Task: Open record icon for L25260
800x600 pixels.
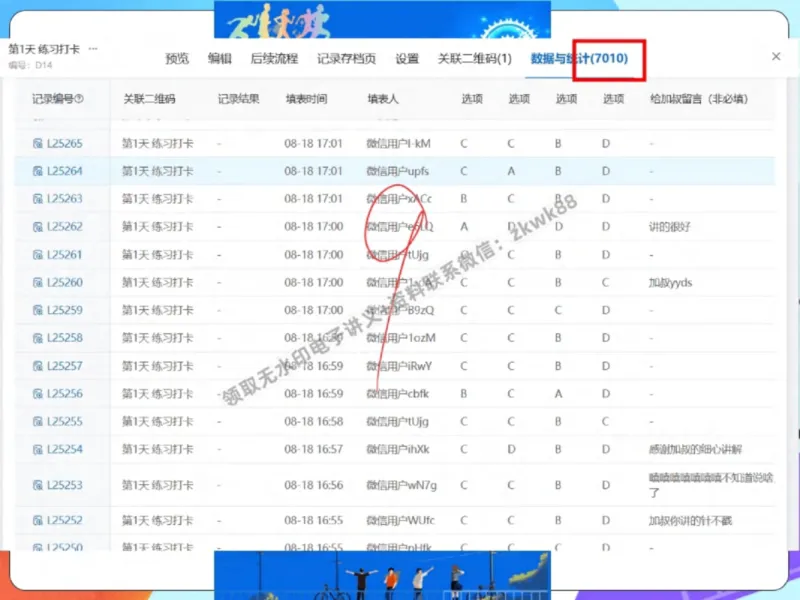Action: [x=38, y=282]
